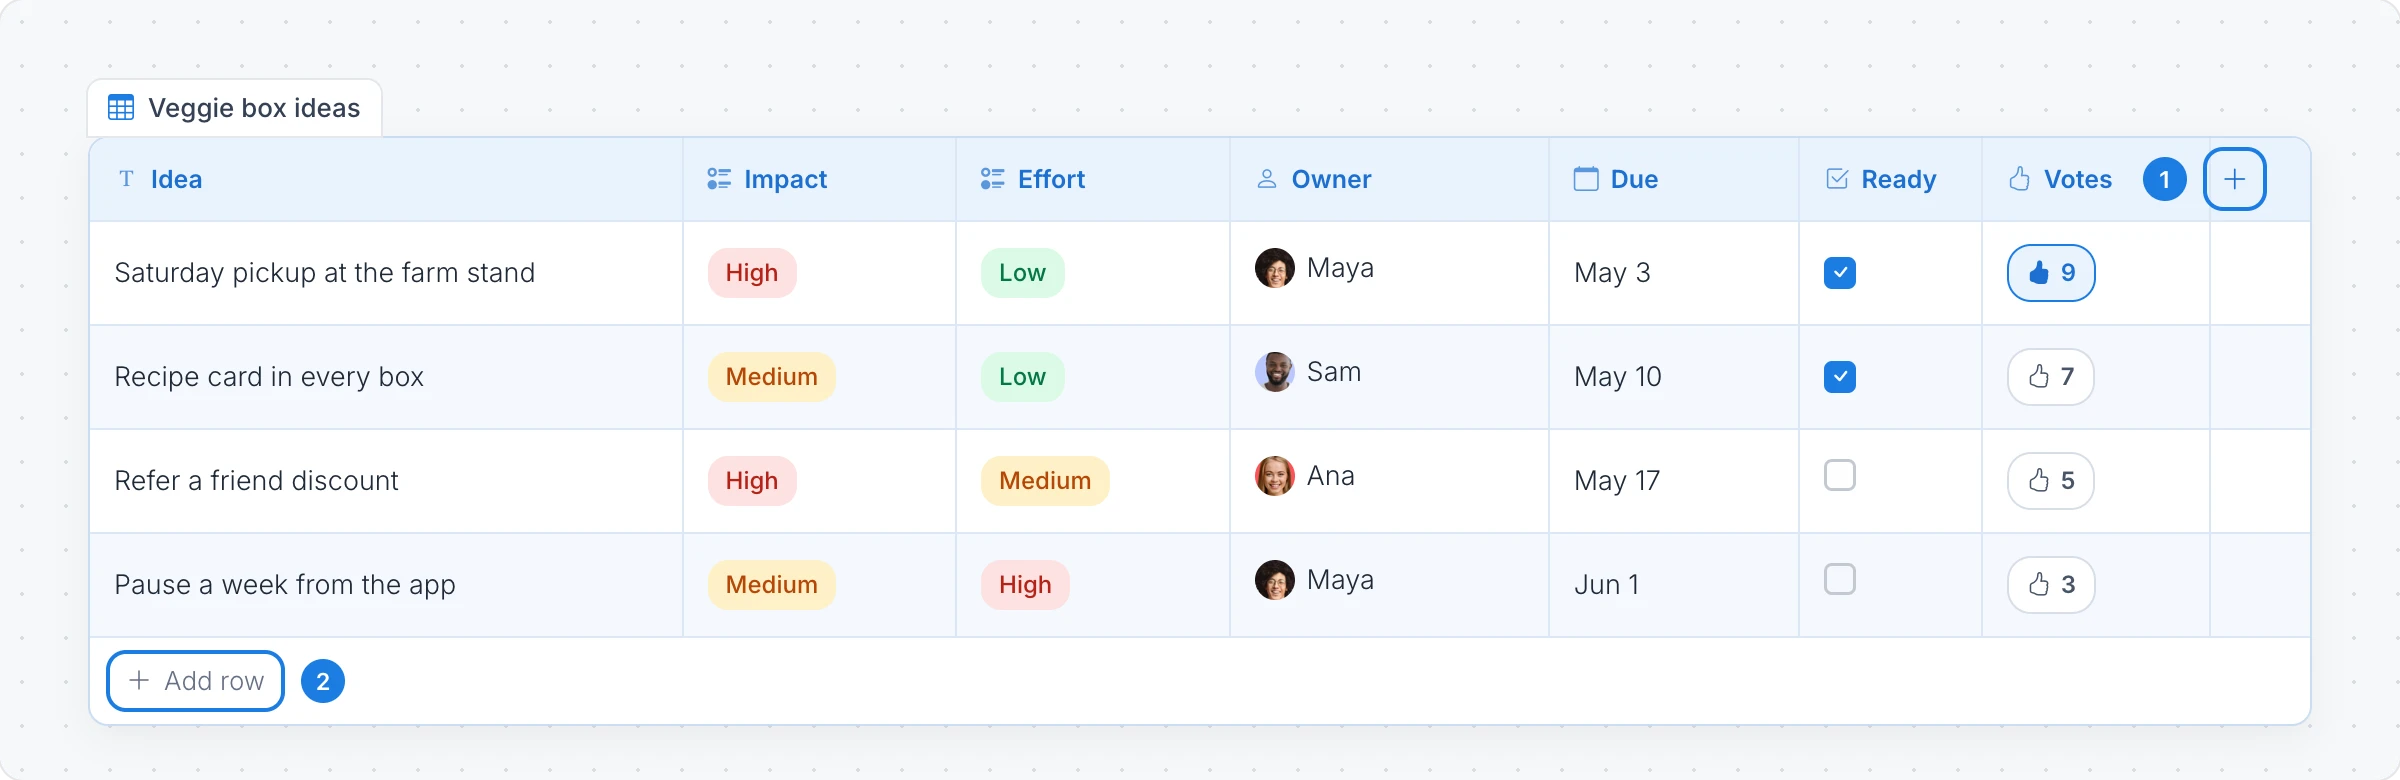Upvote Pause a week from the app (3 votes)
The height and width of the screenshot is (780, 2400).
2051,585
